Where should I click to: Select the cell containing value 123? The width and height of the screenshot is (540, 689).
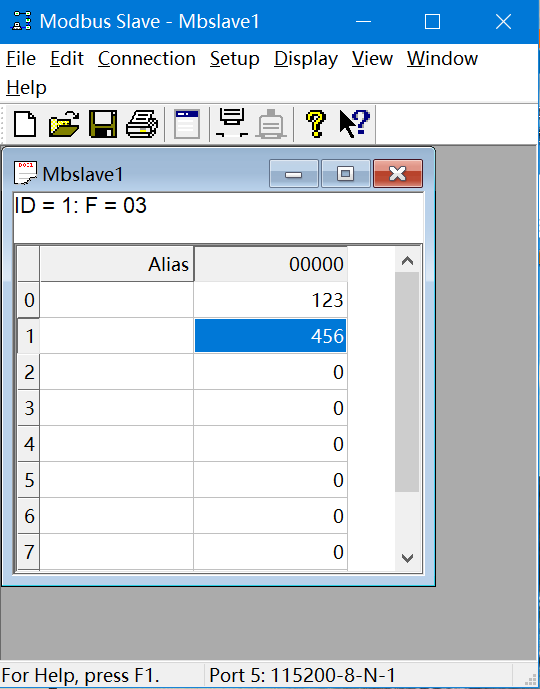click(270, 300)
